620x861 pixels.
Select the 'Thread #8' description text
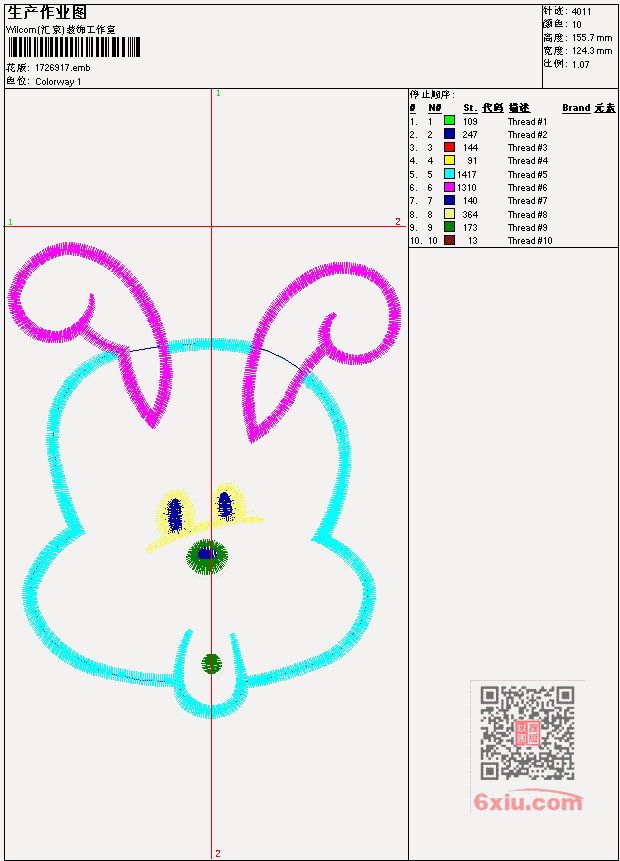(x=527, y=215)
